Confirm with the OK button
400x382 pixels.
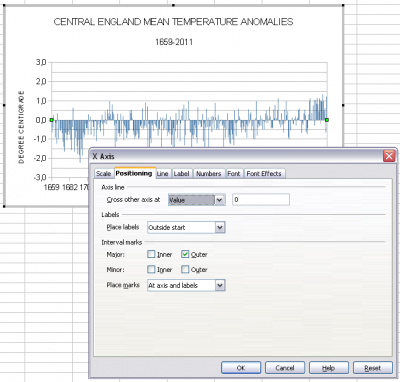click(x=241, y=368)
